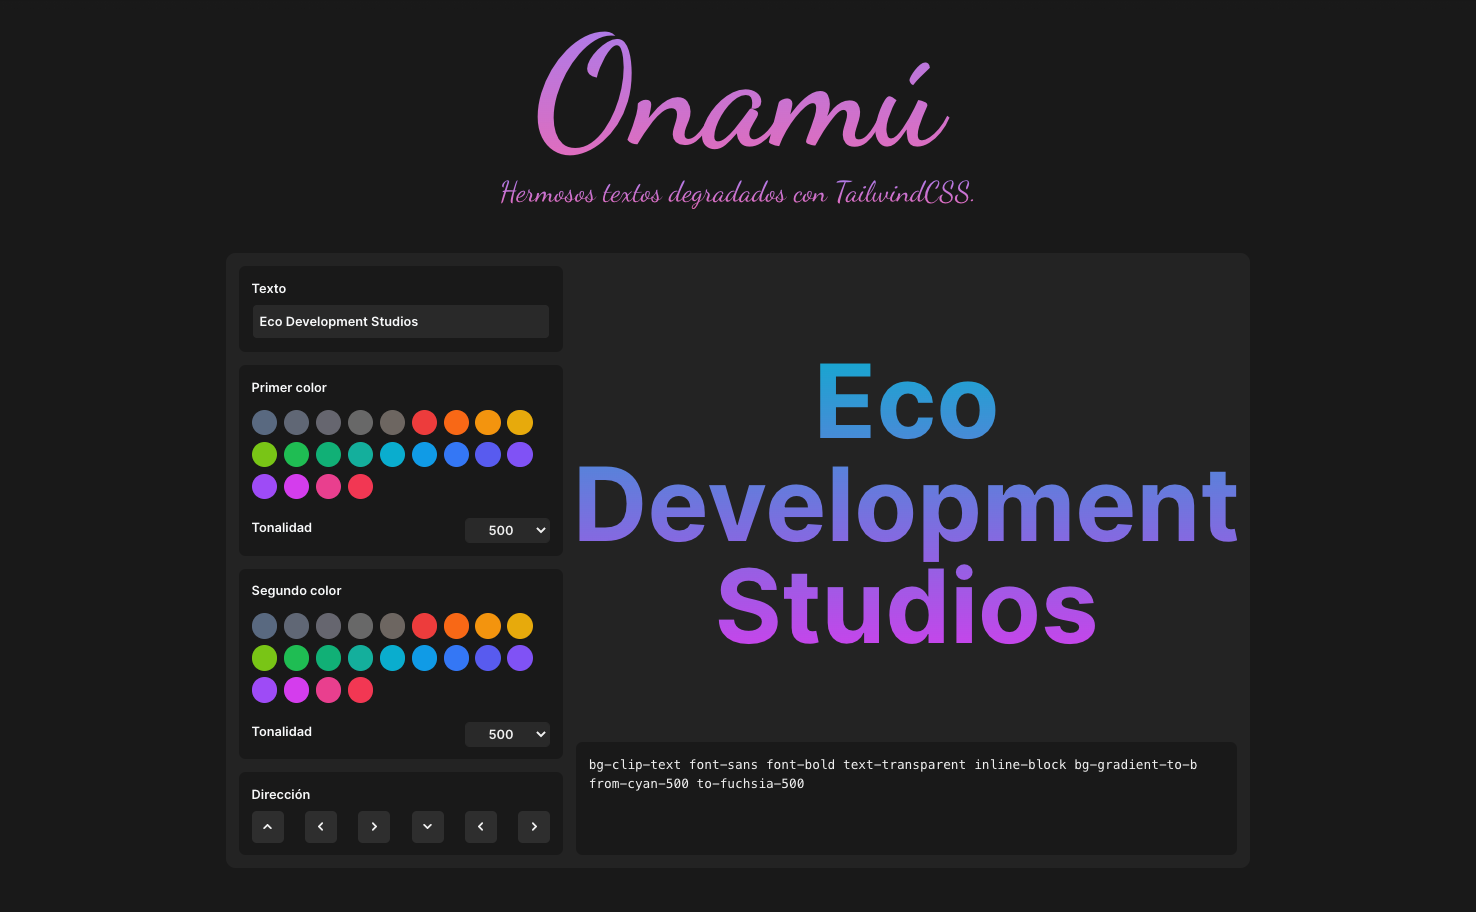Image resolution: width=1476 pixels, height=912 pixels.
Task: Pick yellow swatch in Primer color
Action: click(x=520, y=422)
